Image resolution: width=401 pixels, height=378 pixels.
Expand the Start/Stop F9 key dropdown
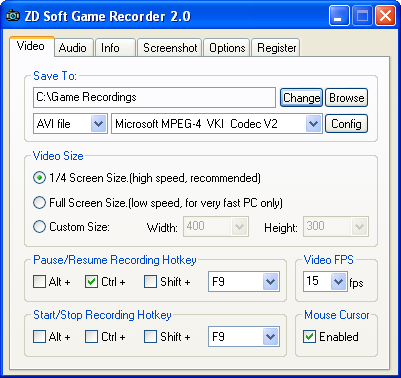click(270, 337)
